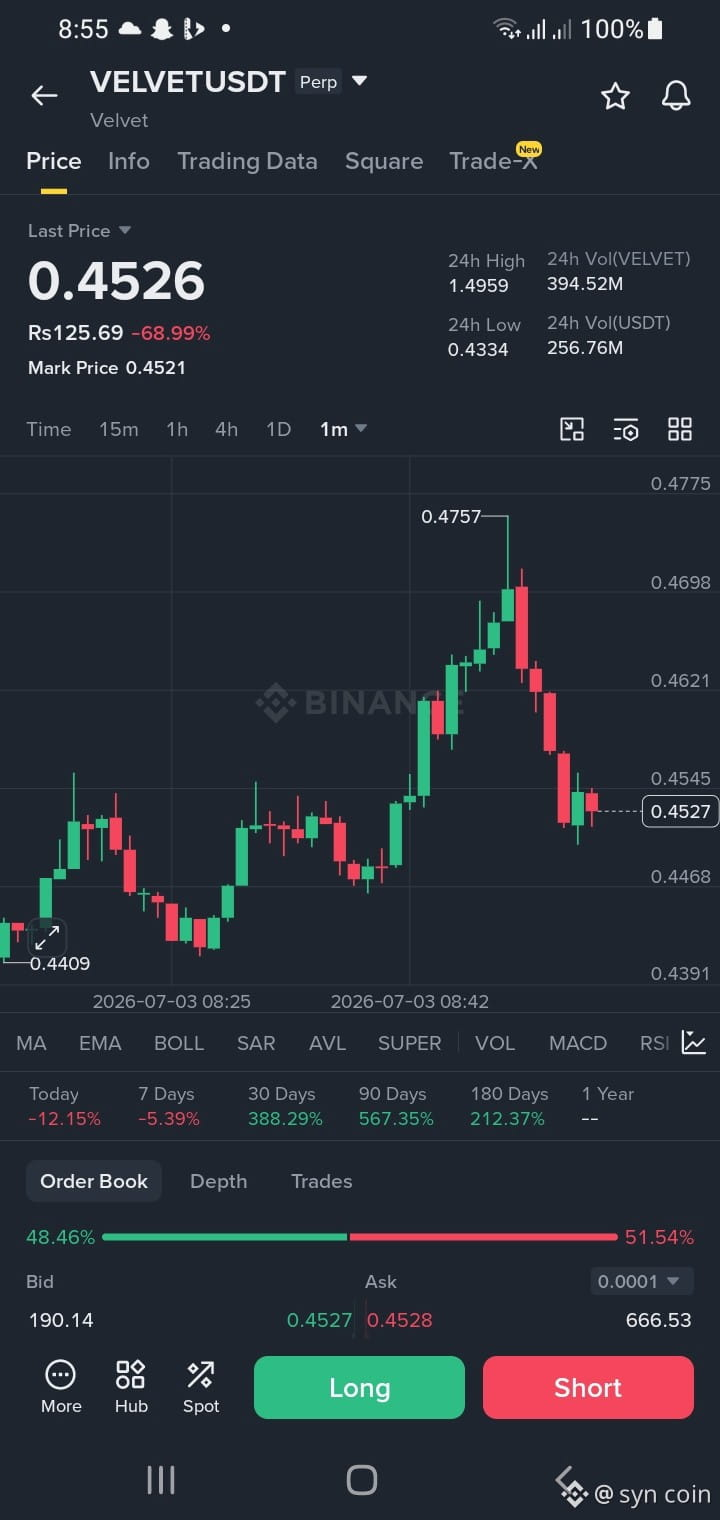Open the More menu icon

click(x=61, y=1387)
